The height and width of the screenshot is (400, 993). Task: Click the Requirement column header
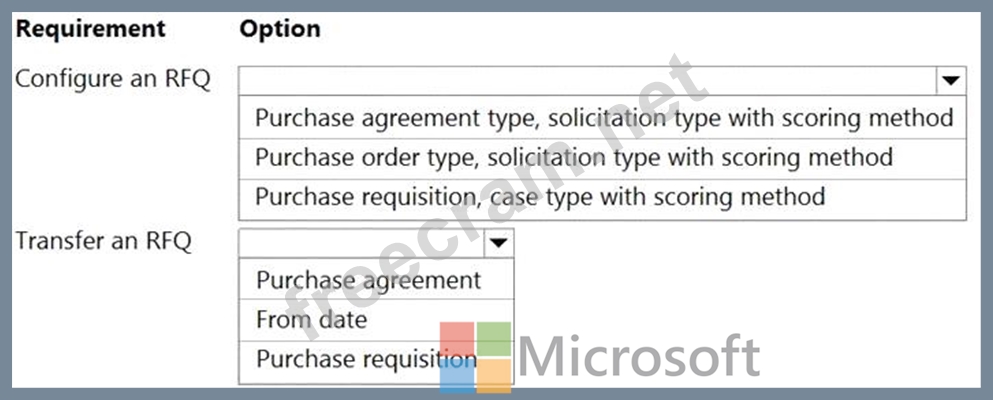click(x=90, y=28)
